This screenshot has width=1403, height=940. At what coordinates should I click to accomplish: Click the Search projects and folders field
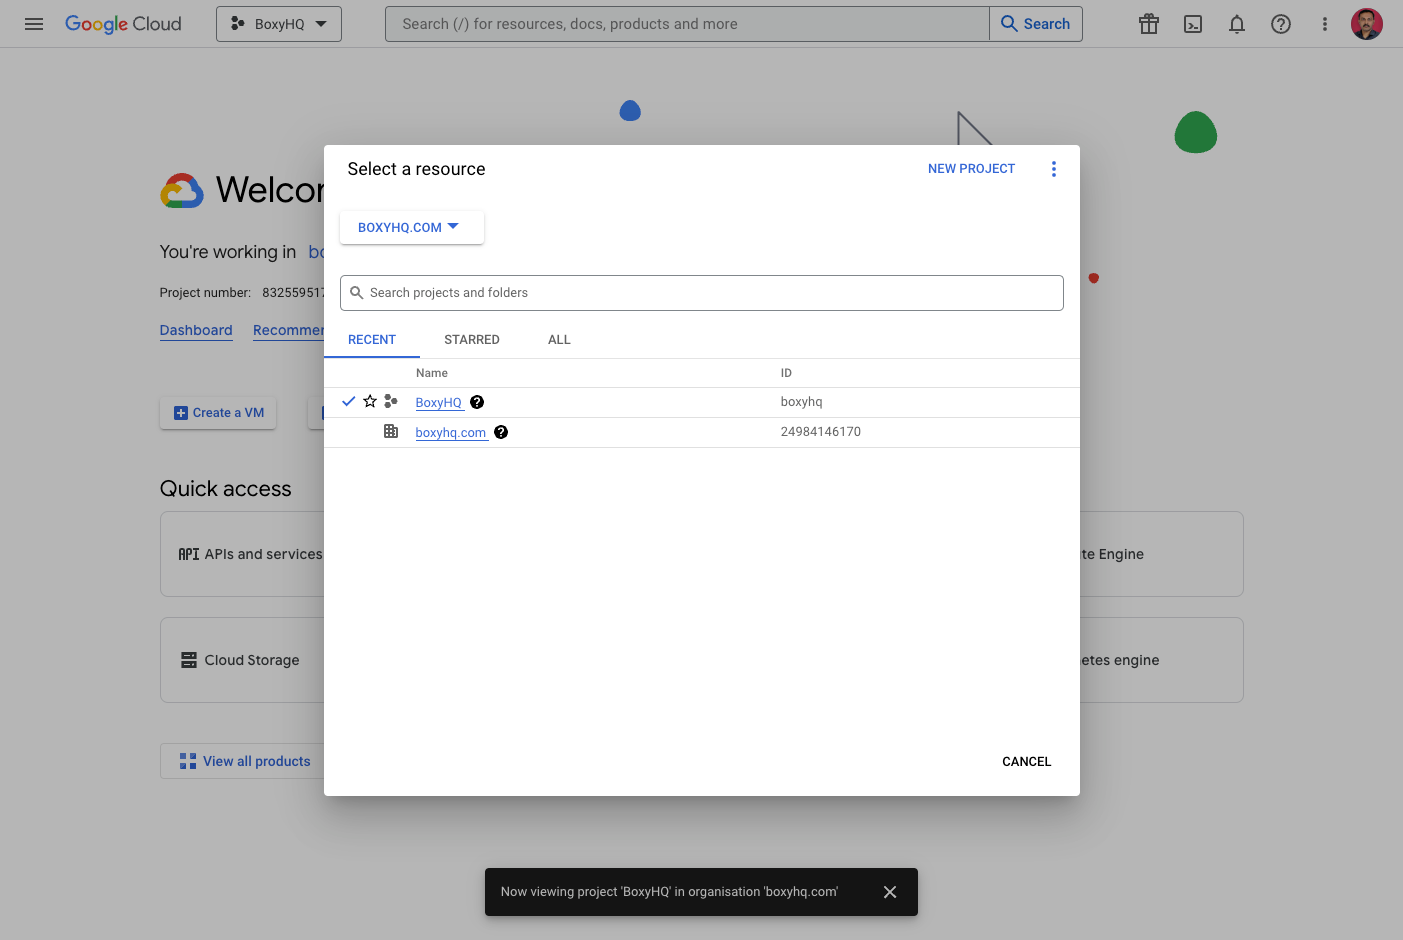point(701,292)
